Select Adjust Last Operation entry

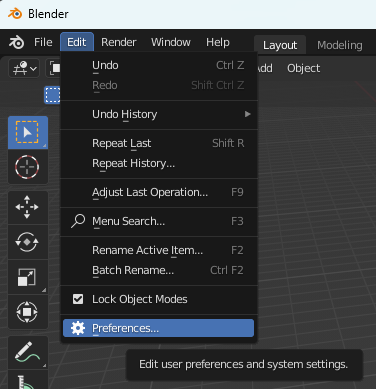[159, 192]
